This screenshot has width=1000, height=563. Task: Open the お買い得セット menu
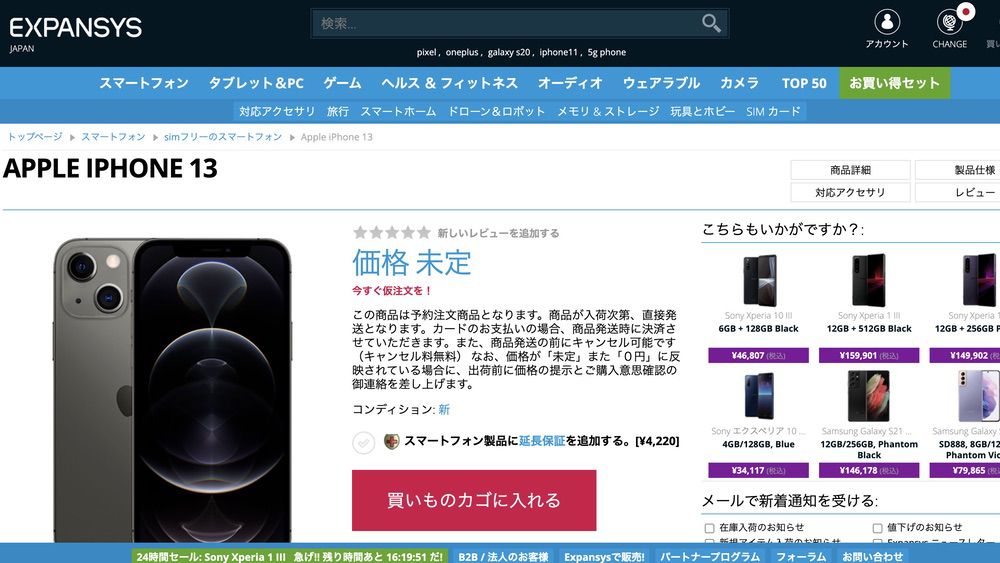point(895,83)
